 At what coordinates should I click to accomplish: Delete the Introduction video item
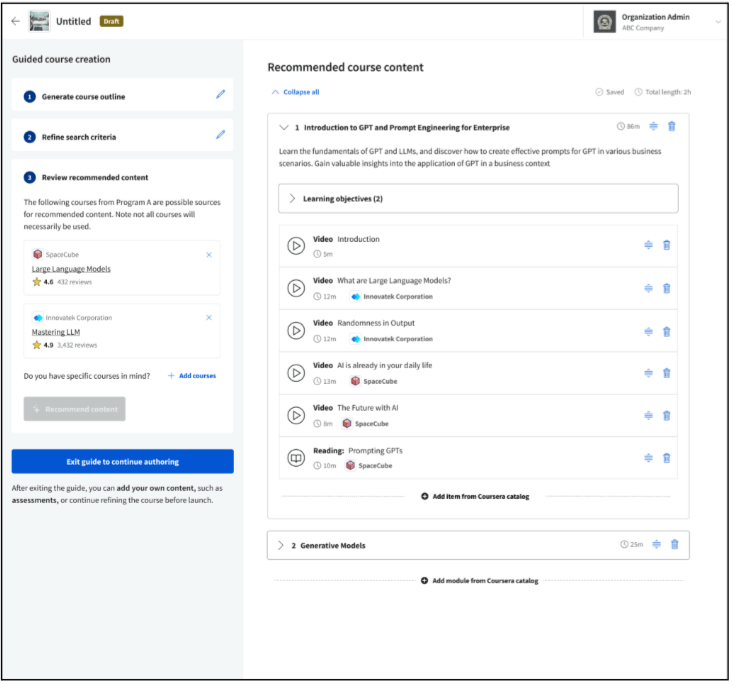[x=667, y=245]
